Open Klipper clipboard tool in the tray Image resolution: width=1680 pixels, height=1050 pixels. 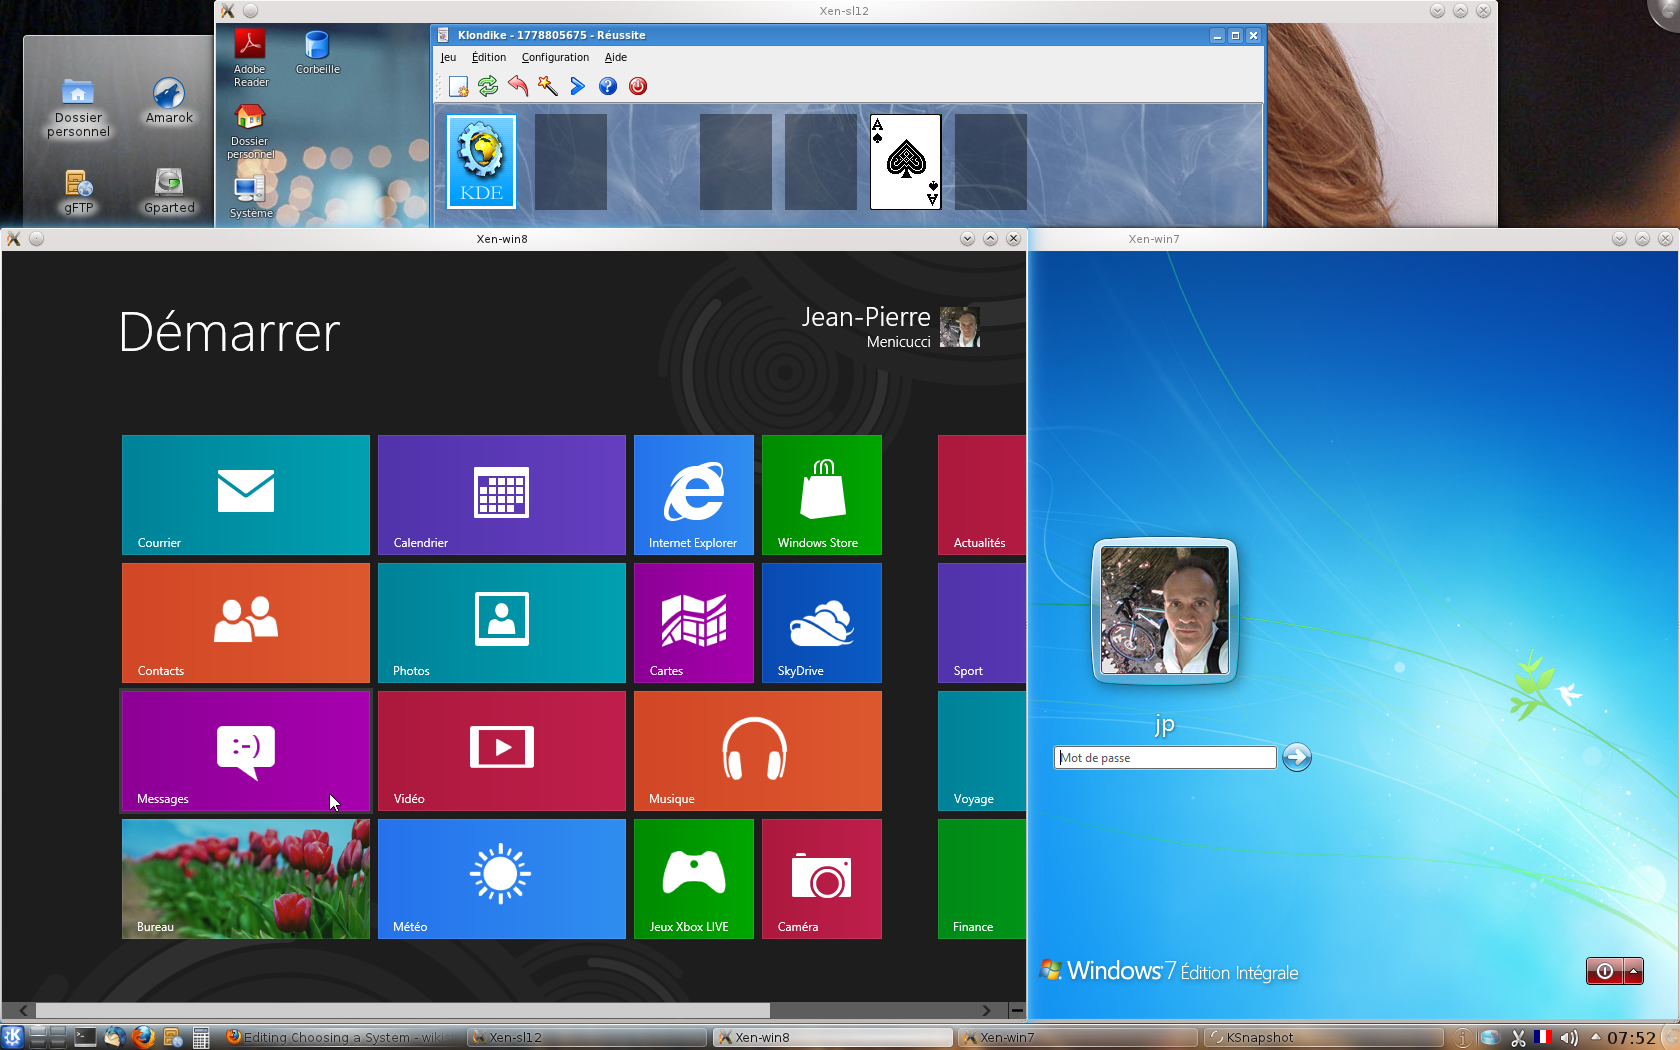(x=1519, y=1037)
